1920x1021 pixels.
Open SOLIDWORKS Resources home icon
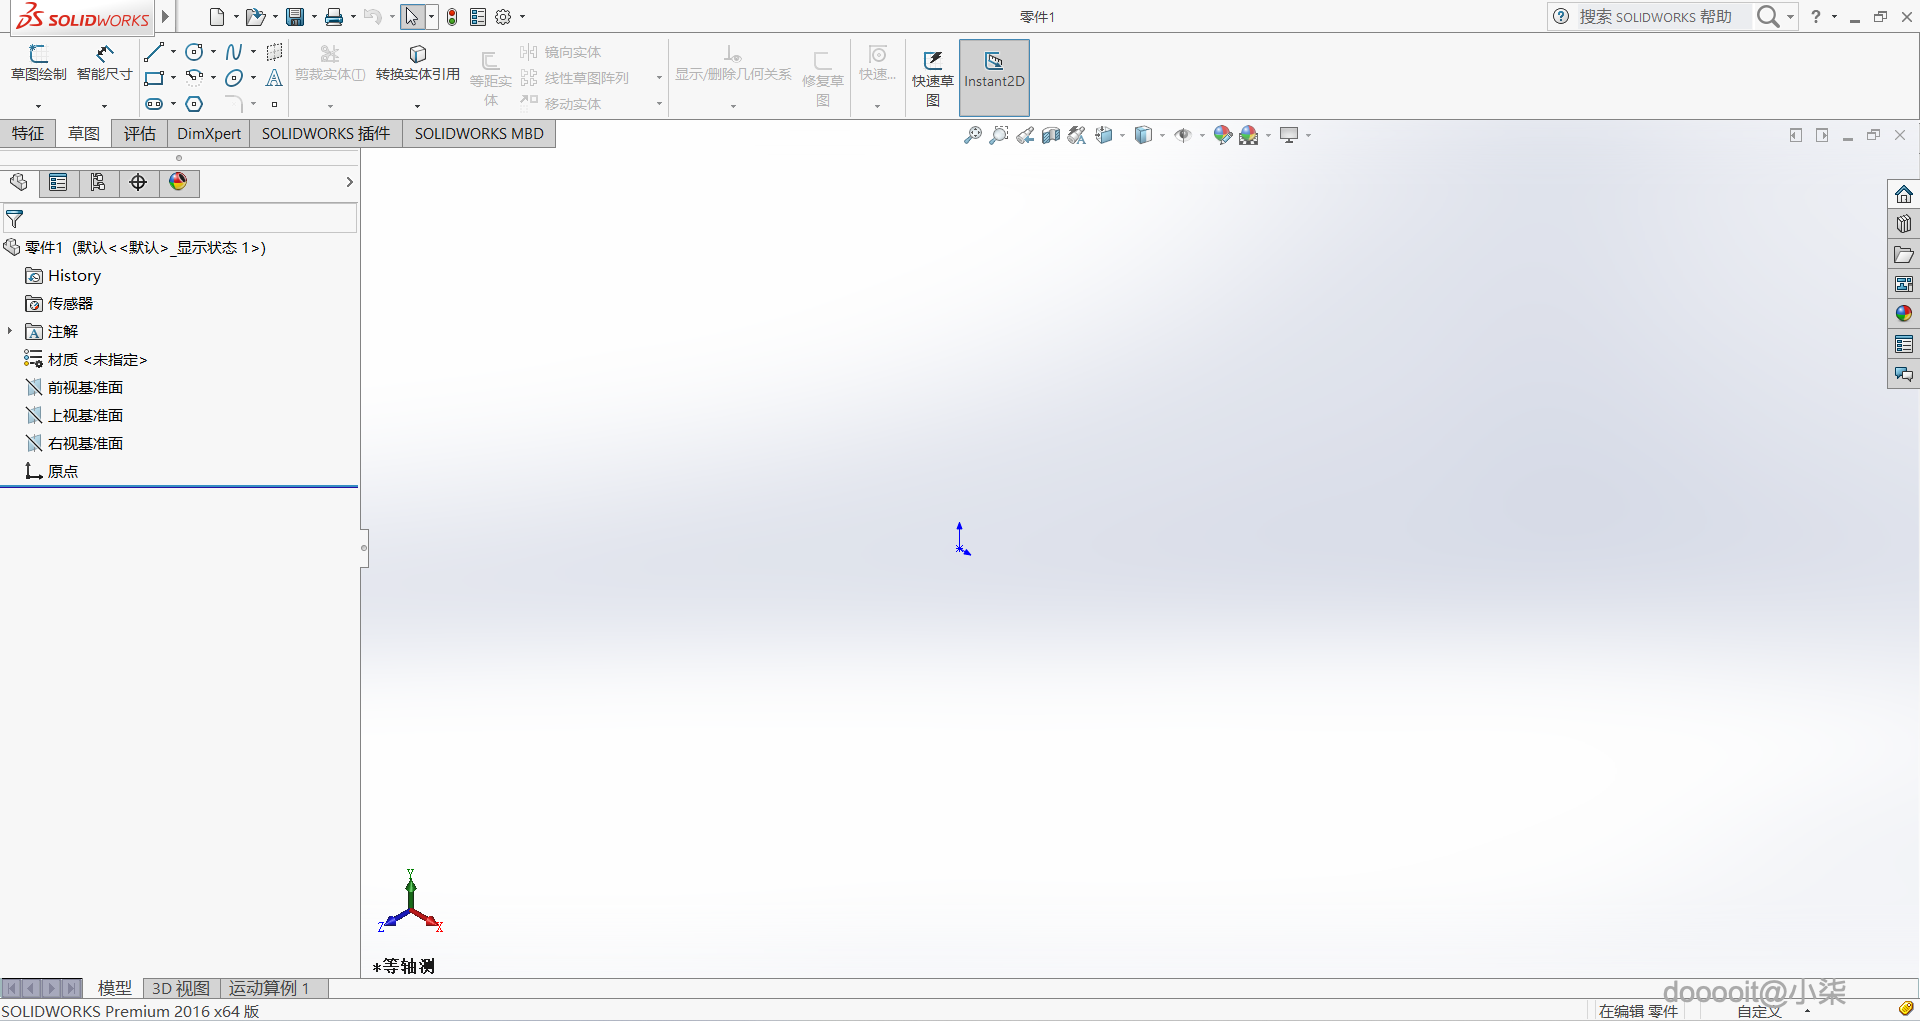1904,194
